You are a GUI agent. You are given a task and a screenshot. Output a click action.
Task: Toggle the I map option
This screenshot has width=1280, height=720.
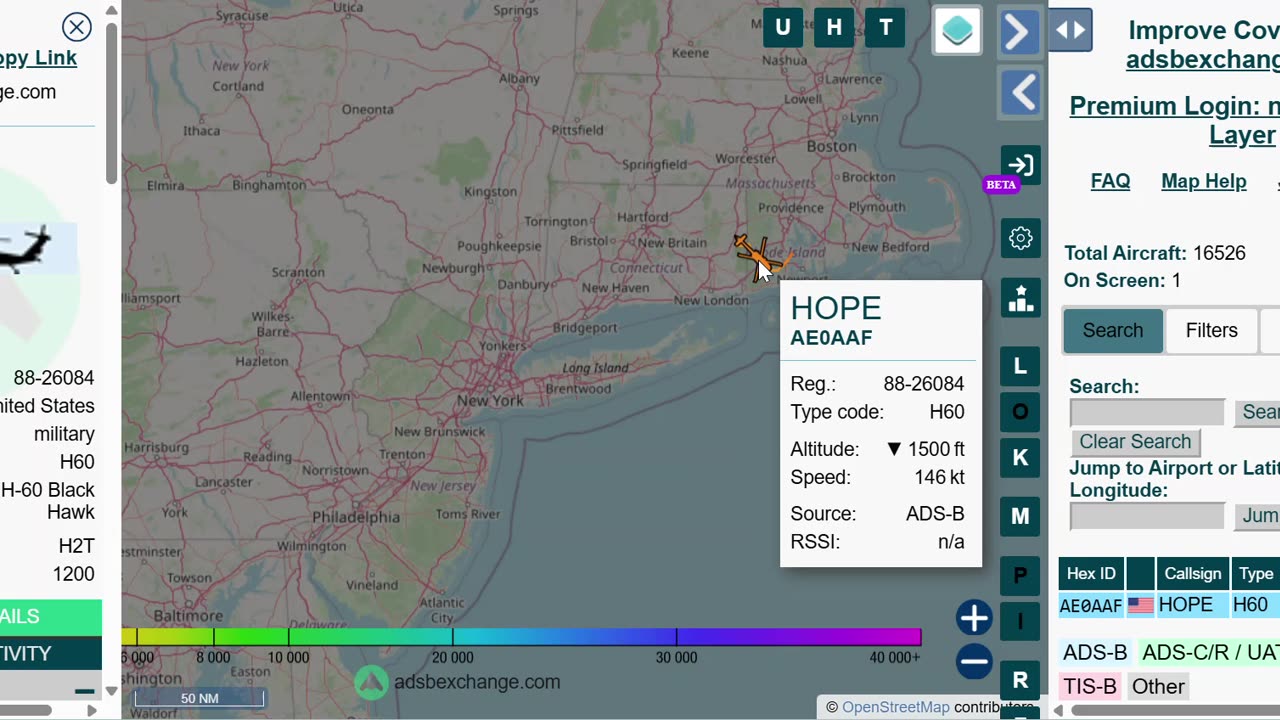(x=1021, y=621)
